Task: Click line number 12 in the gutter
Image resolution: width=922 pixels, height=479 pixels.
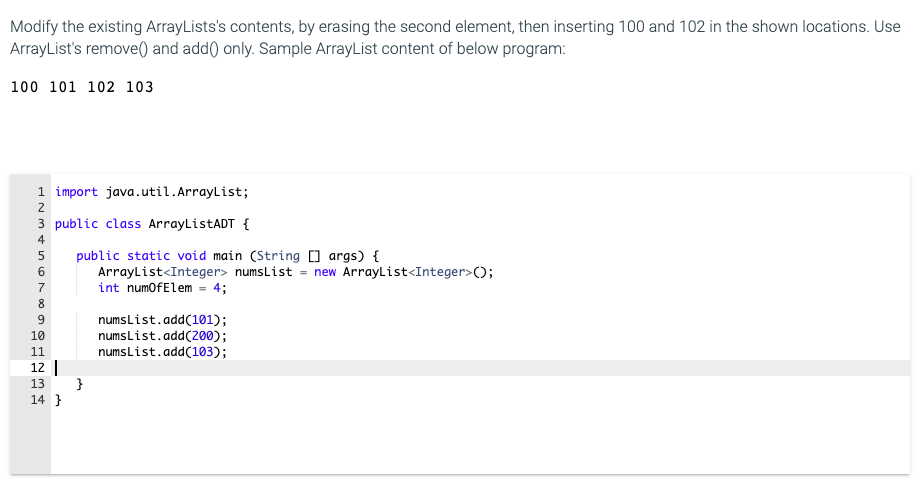Action: 38,368
